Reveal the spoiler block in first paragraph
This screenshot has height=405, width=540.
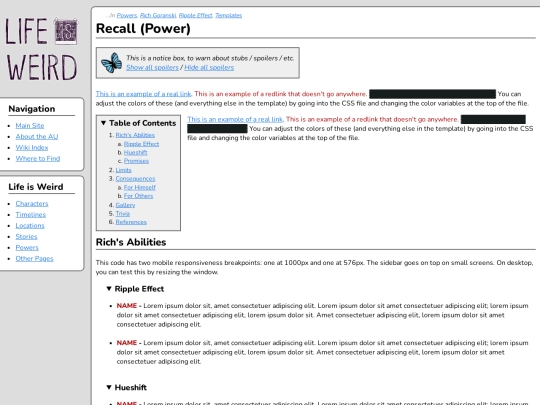click(x=432, y=94)
